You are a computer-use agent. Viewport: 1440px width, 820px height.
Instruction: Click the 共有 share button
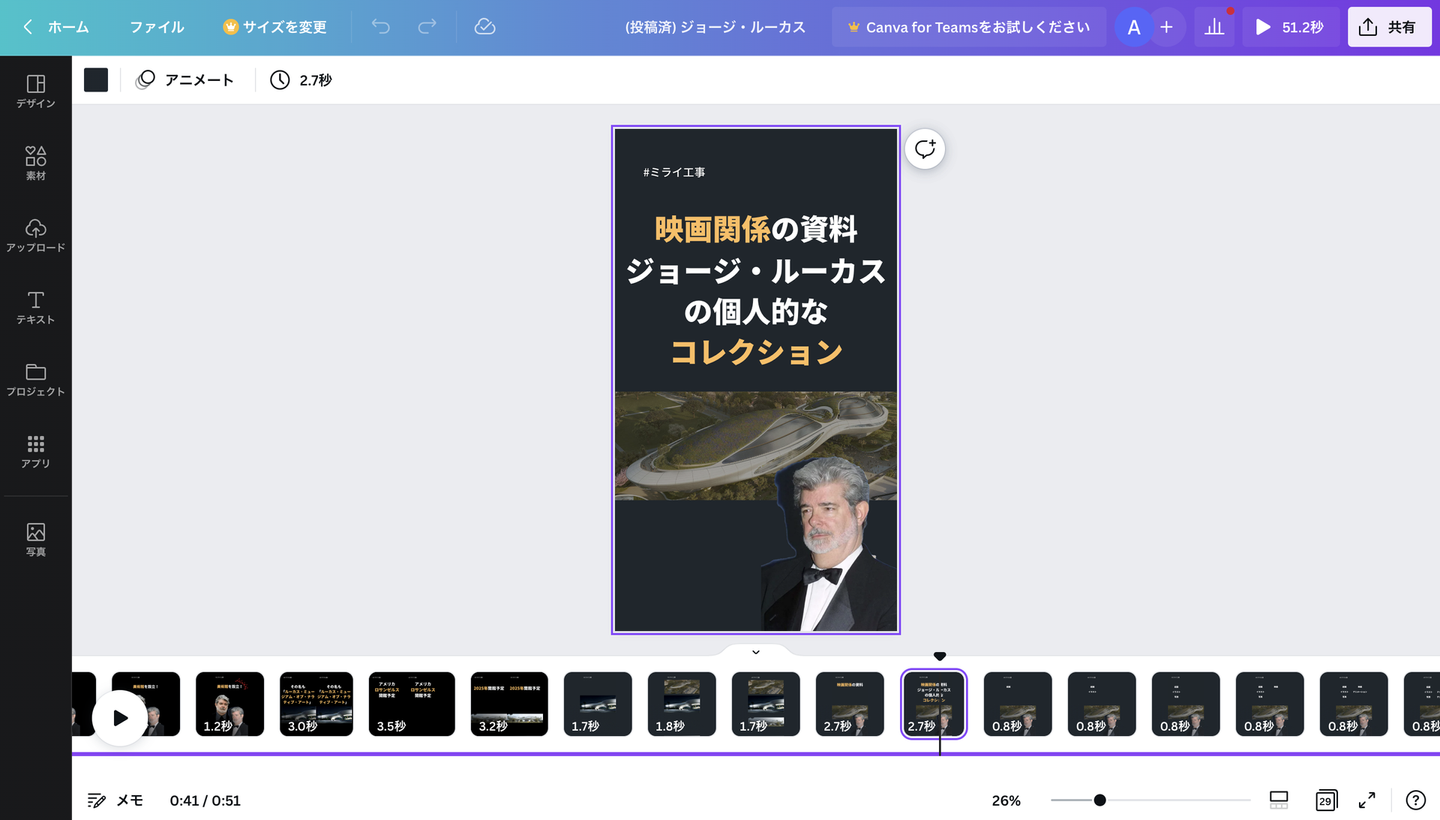(1389, 27)
